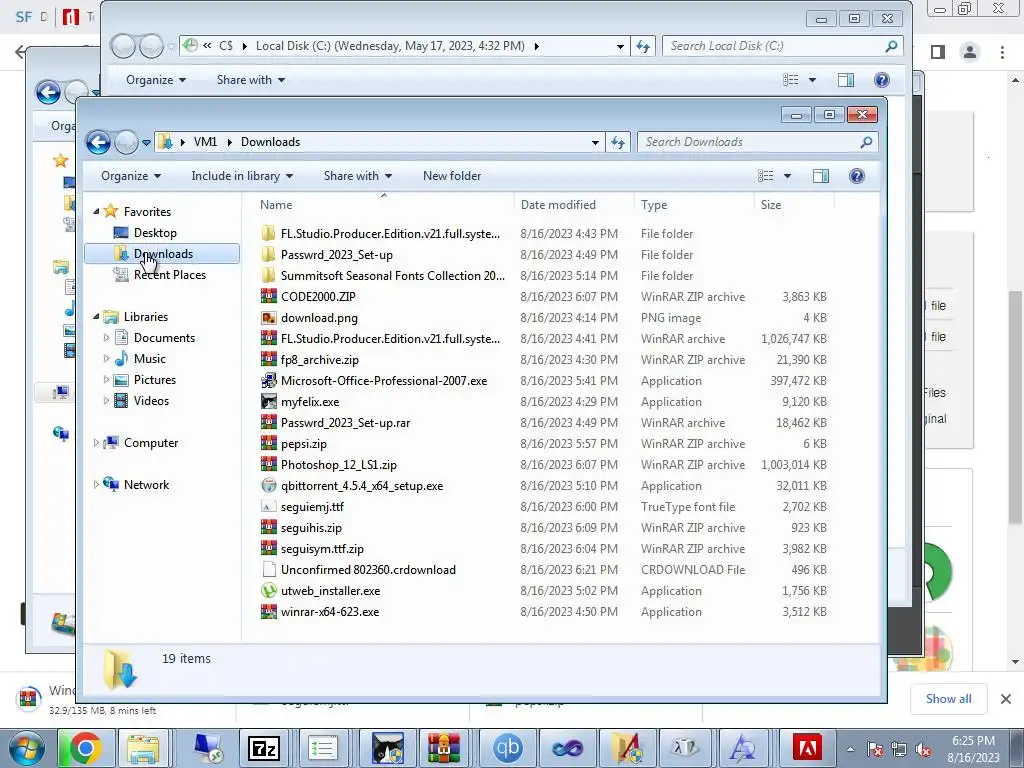Select the pepsi.zip file name

pos(304,444)
